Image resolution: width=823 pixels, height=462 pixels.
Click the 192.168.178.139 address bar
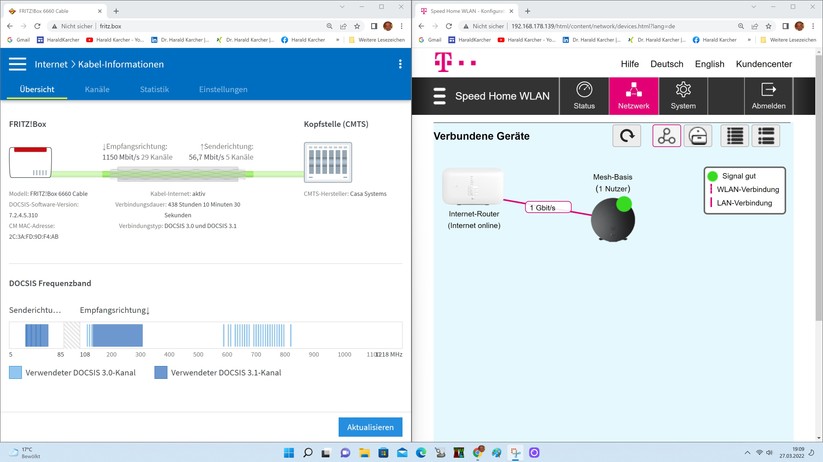coord(598,26)
